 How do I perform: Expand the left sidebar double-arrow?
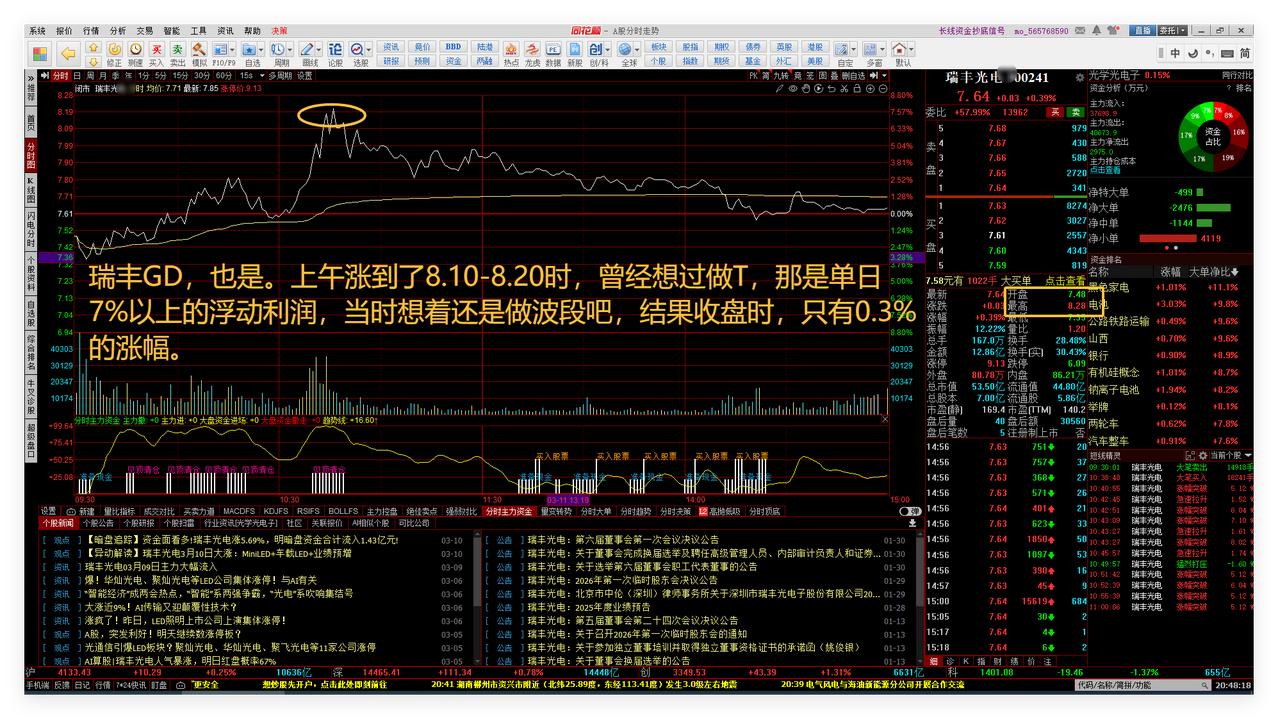click(x=31, y=77)
